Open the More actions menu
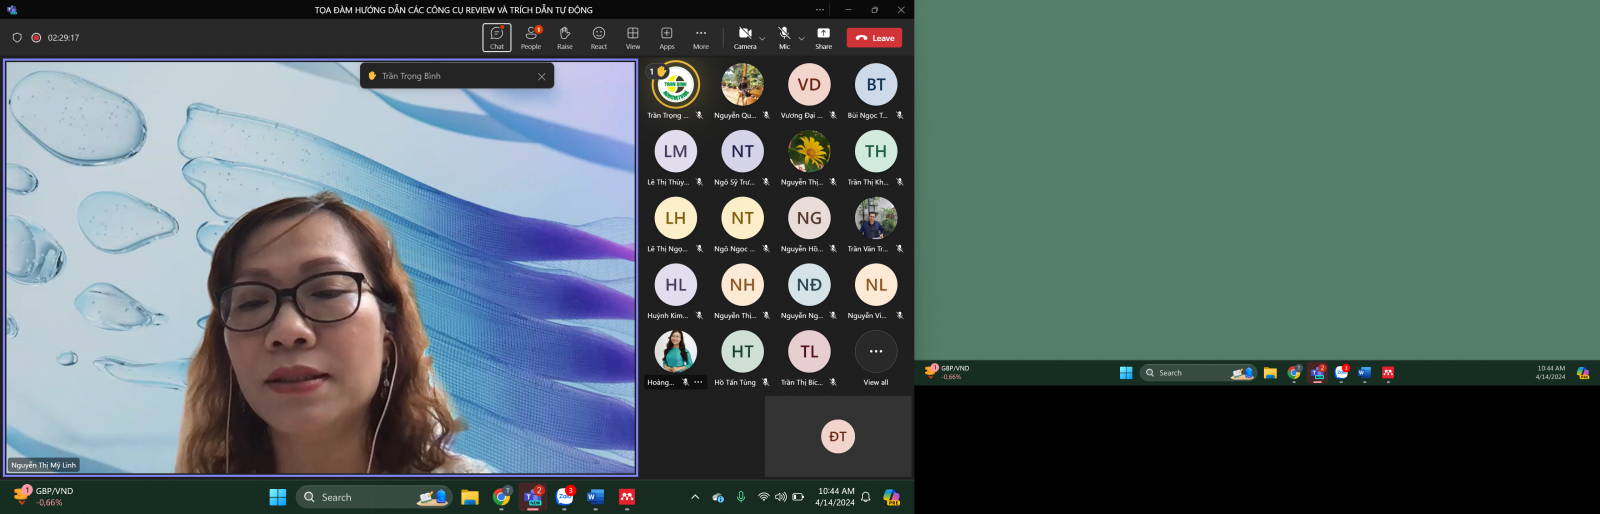The width and height of the screenshot is (1600, 514). point(701,37)
